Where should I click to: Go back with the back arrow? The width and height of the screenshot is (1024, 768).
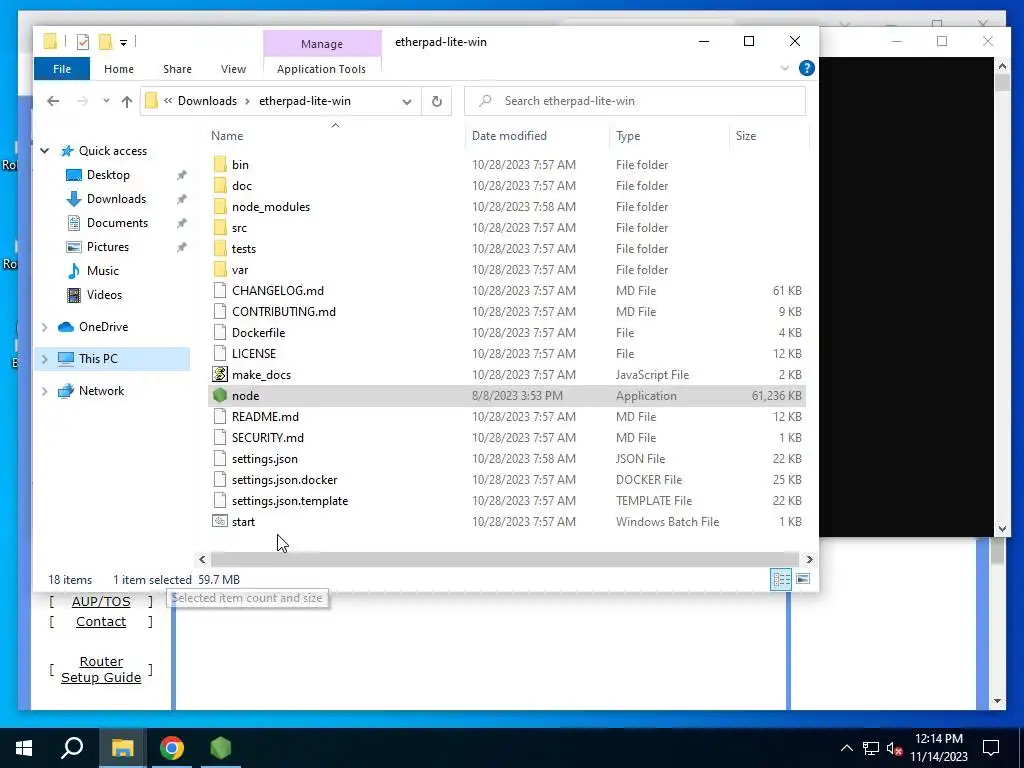53,101
